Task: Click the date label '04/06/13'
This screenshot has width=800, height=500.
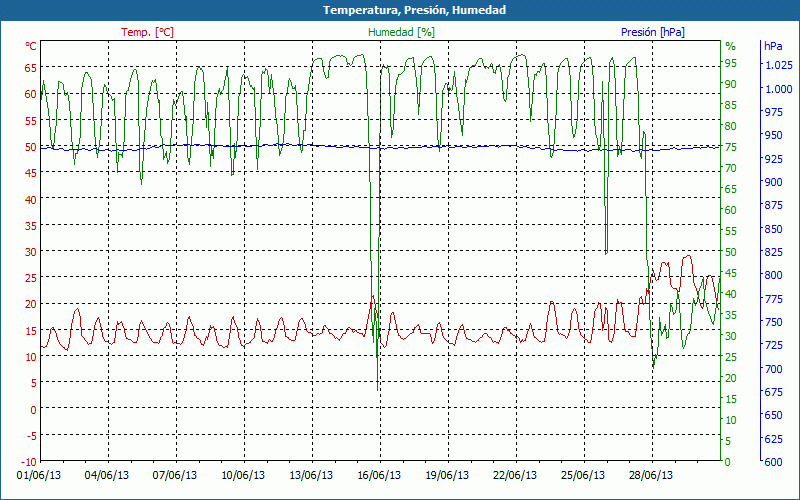Action: pos(107,476)
